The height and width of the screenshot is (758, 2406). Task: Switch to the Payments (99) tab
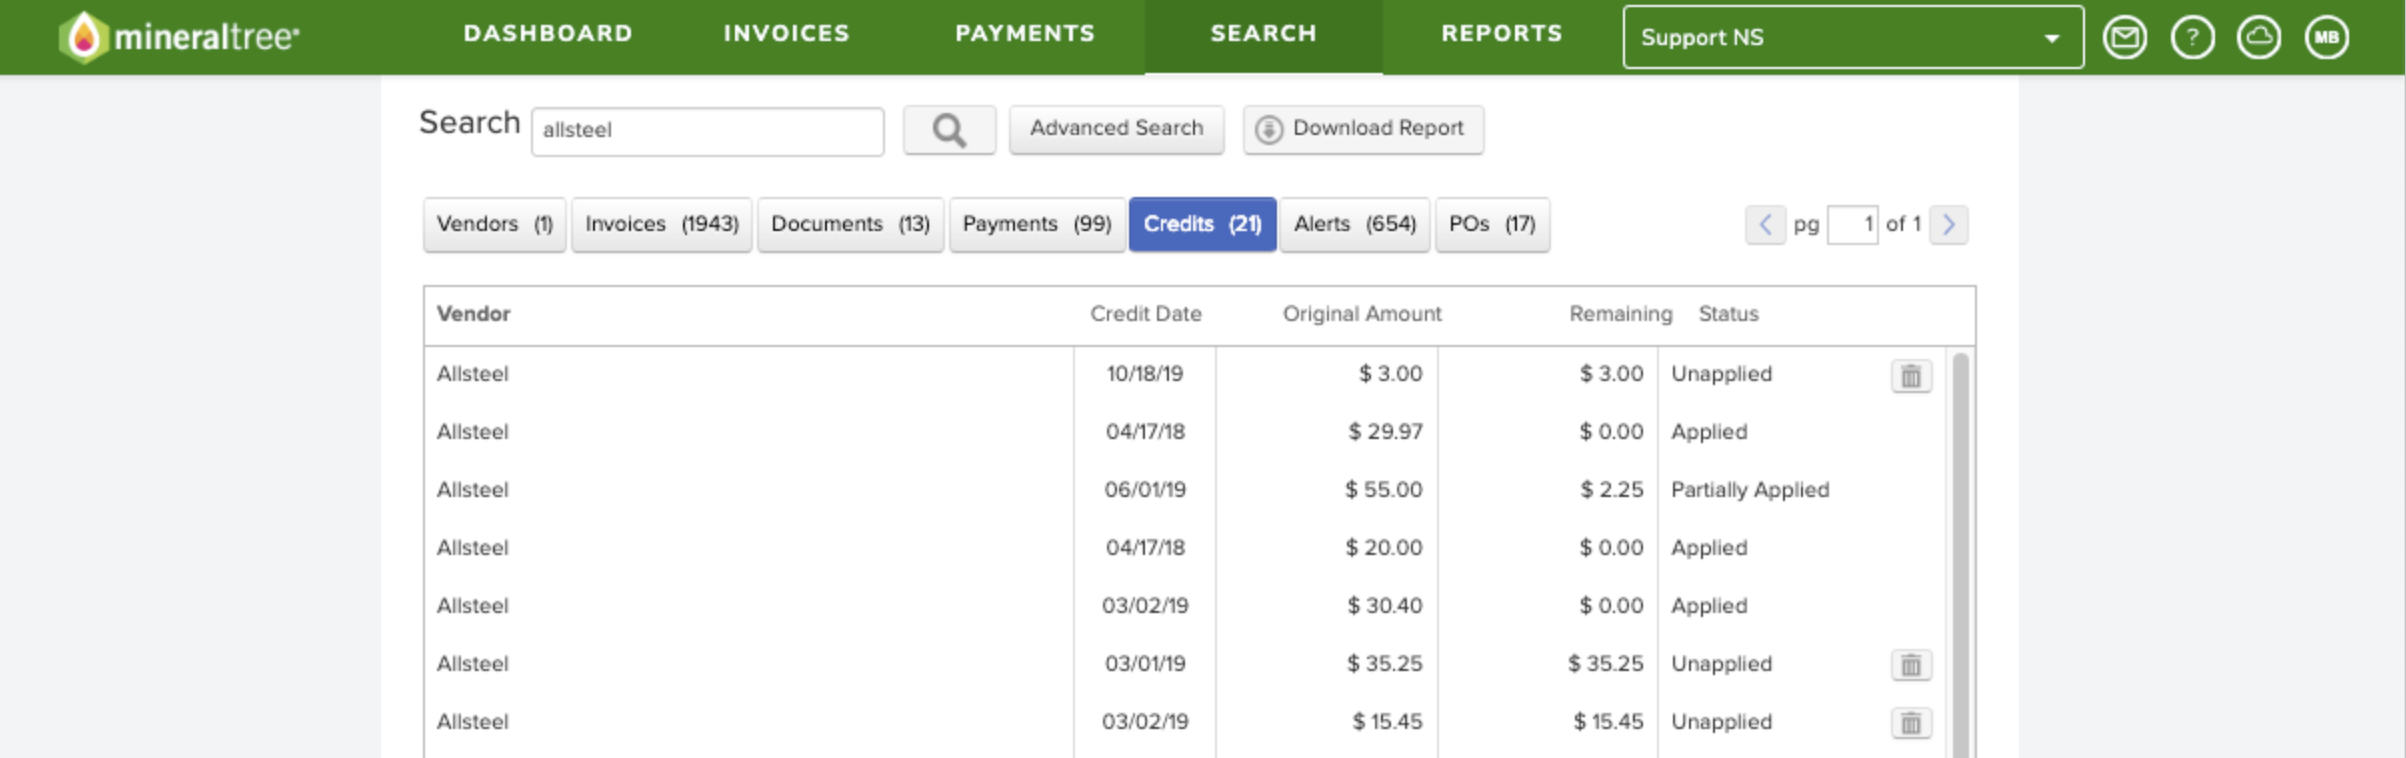(x=1037, y=224)
